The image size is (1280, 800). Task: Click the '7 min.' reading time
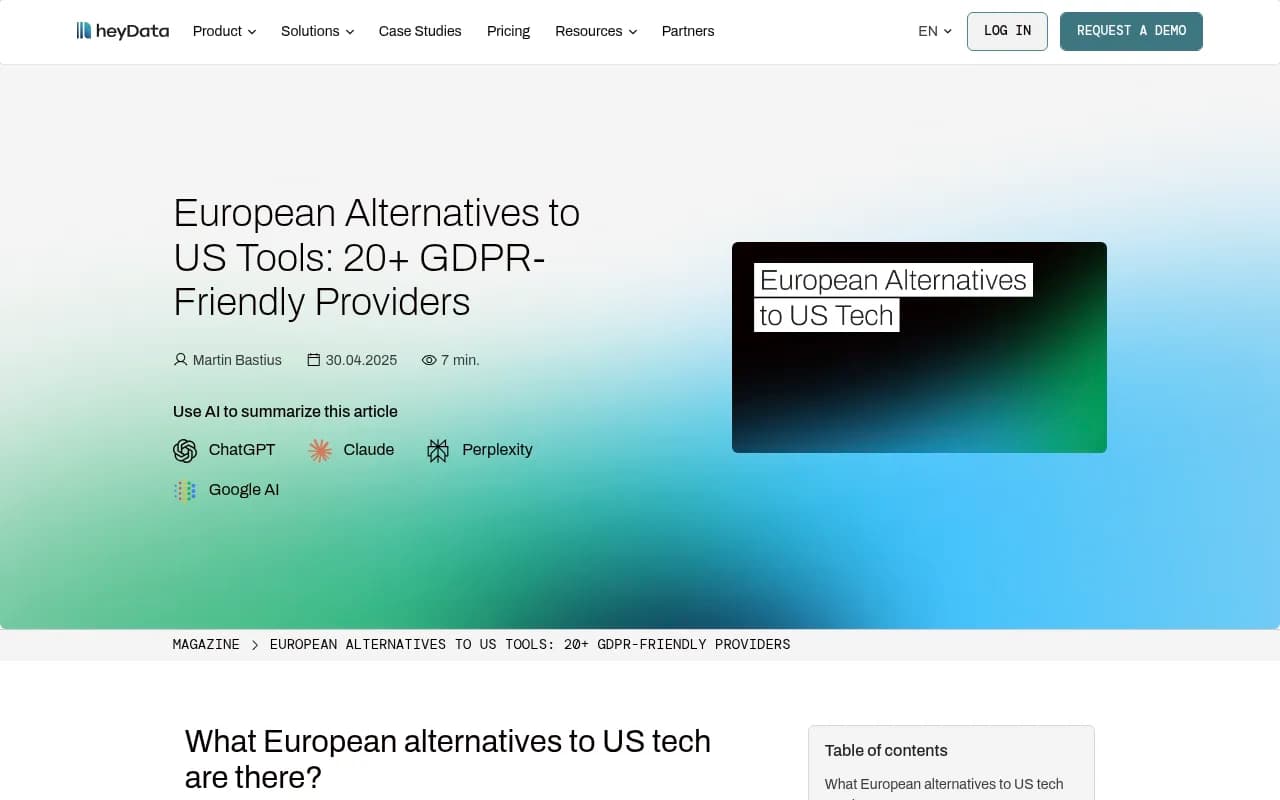(460, 360)
